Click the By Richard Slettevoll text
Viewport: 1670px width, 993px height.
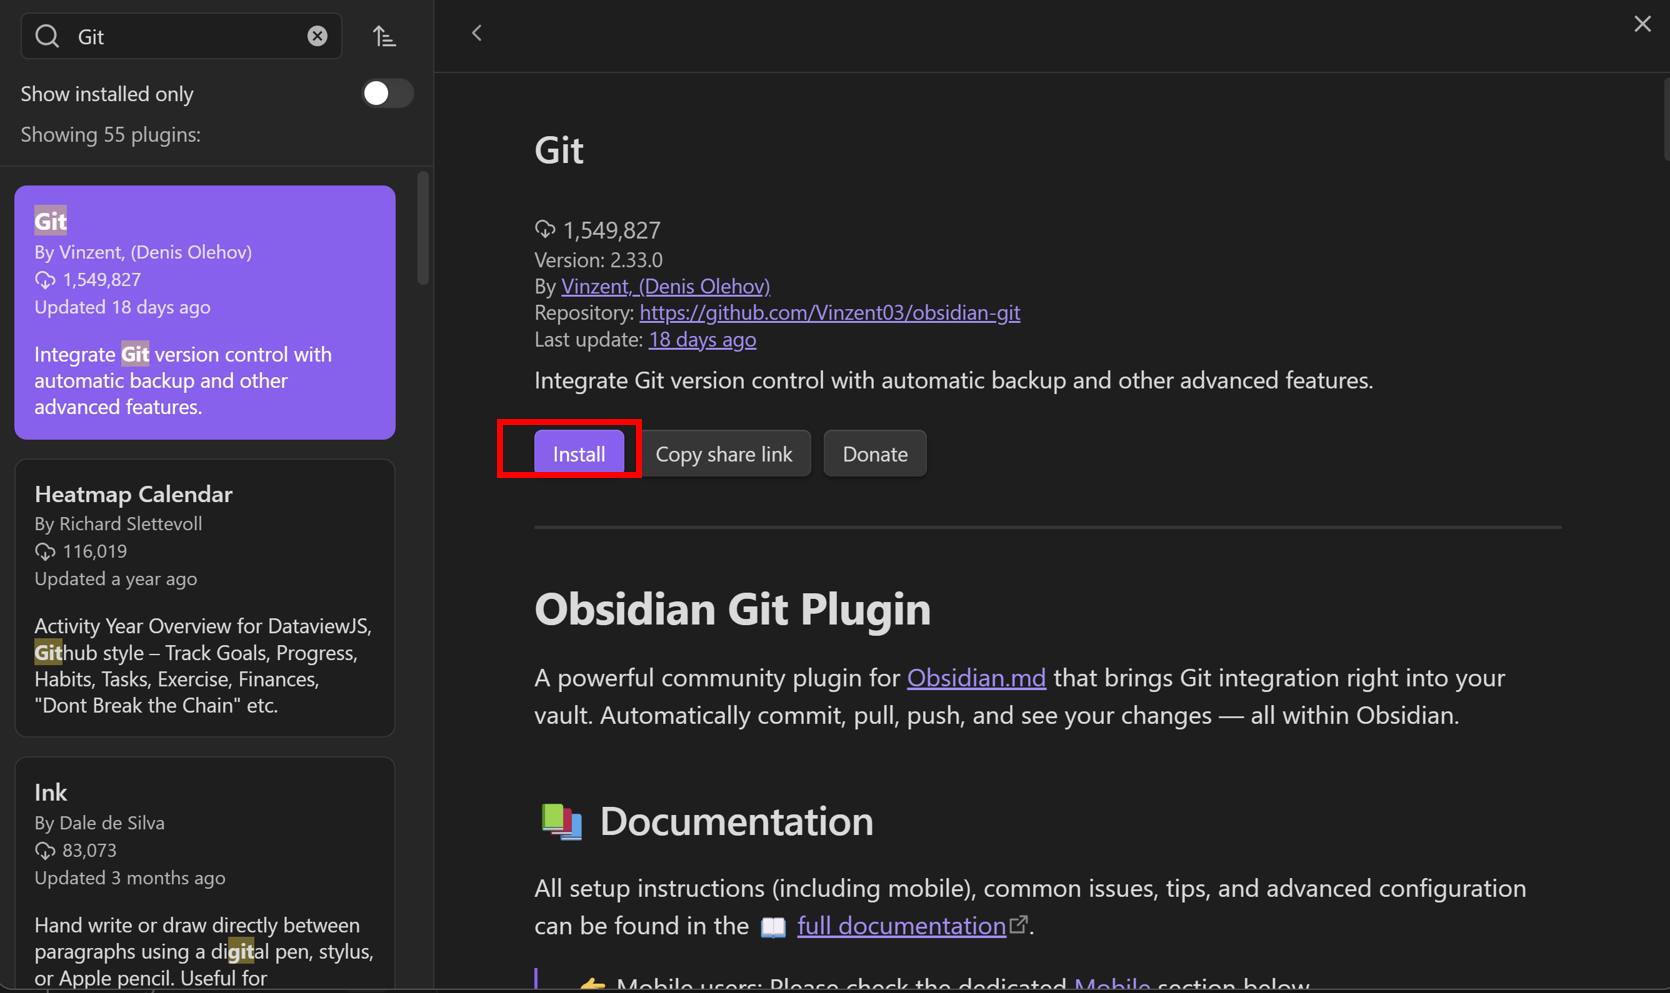tap(118, 524)
